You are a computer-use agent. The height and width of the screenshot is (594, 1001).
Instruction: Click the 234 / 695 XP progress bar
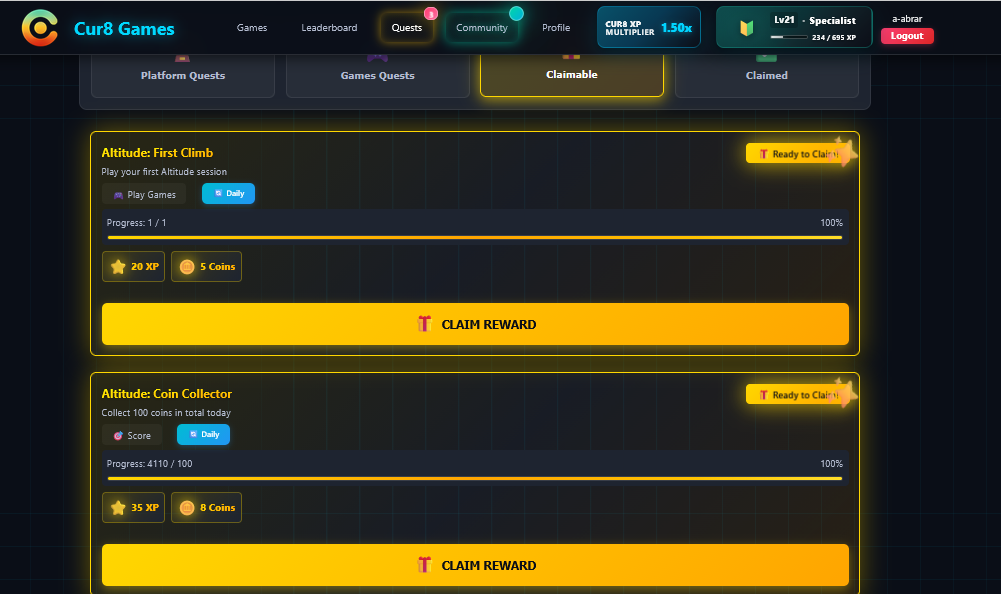click(x=789, y=37)
